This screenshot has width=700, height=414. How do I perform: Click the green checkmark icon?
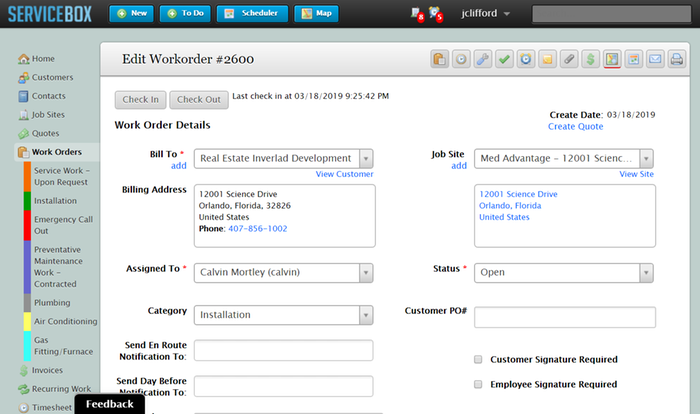(x=504, y=59)
